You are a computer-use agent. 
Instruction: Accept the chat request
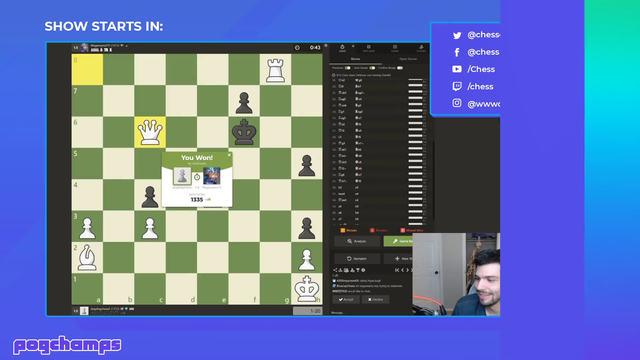pos(346,300)
